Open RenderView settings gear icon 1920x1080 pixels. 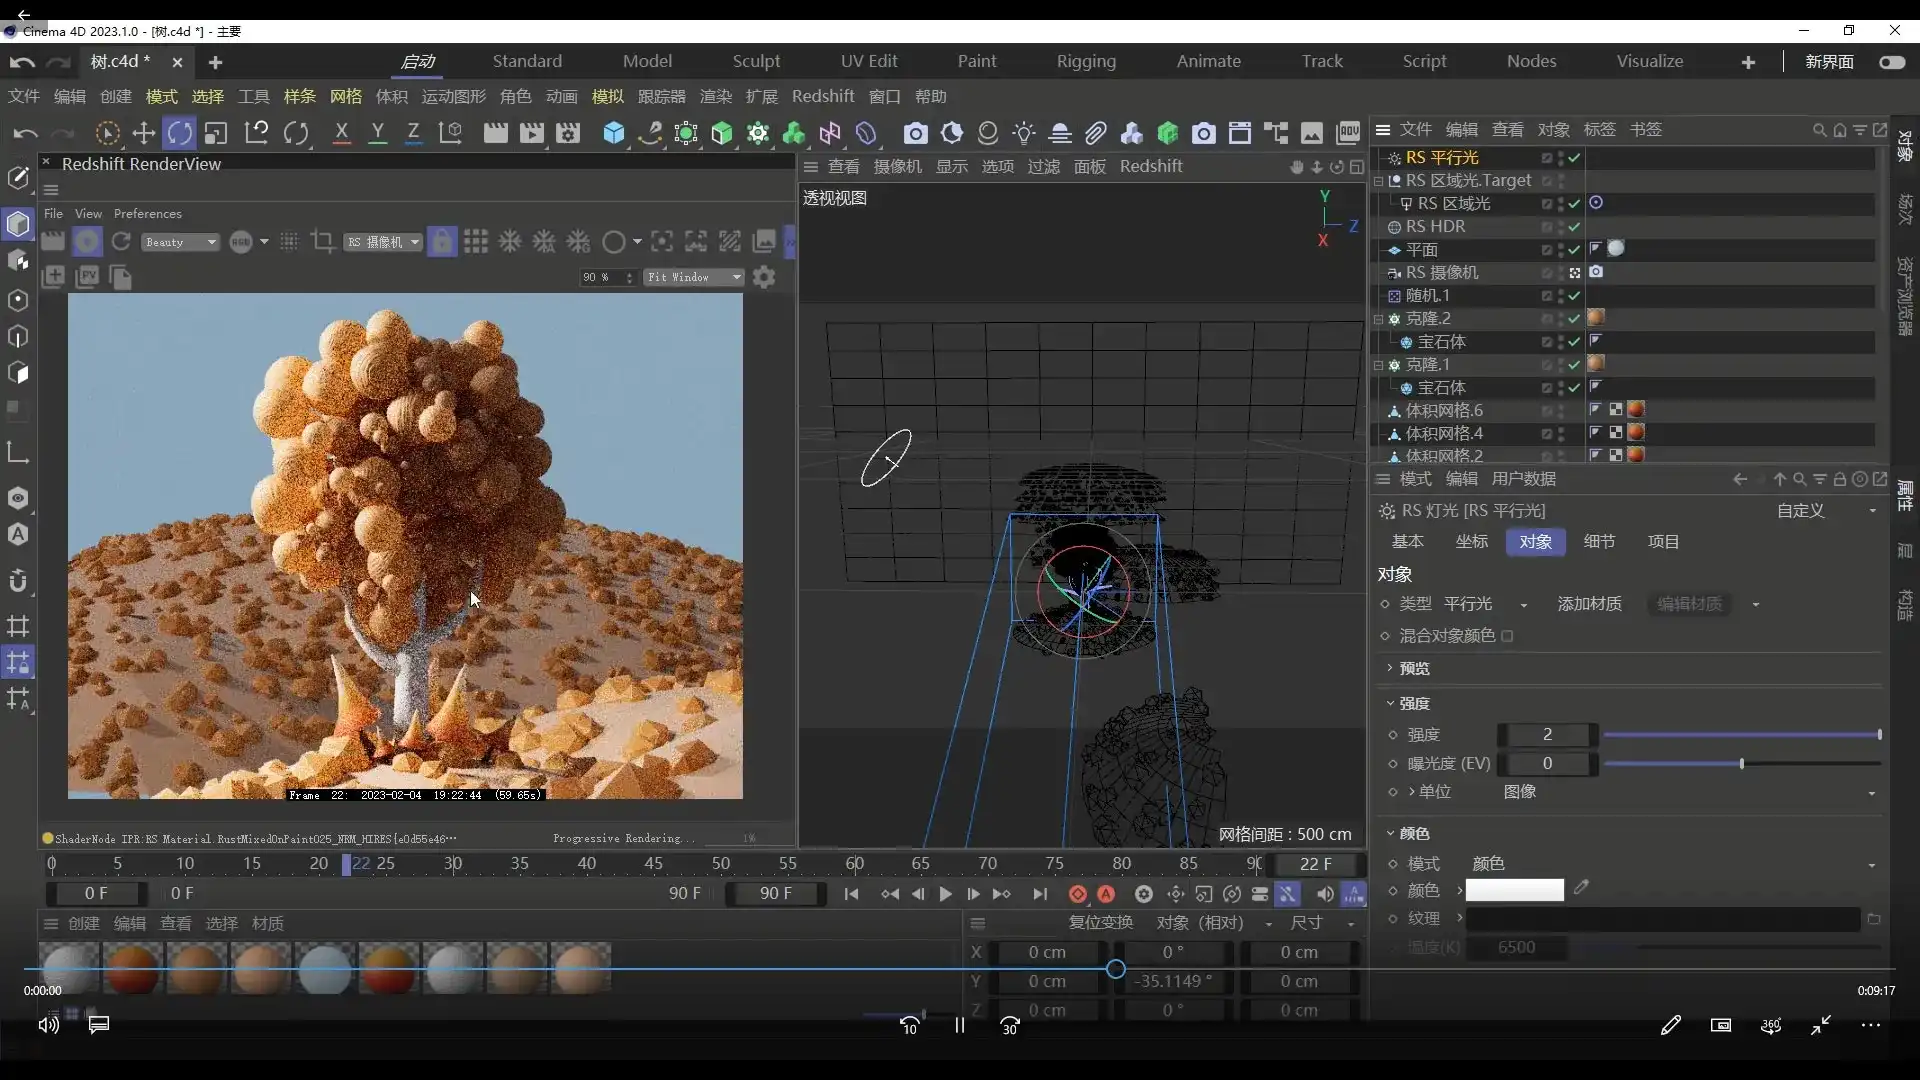pos(764,277)
